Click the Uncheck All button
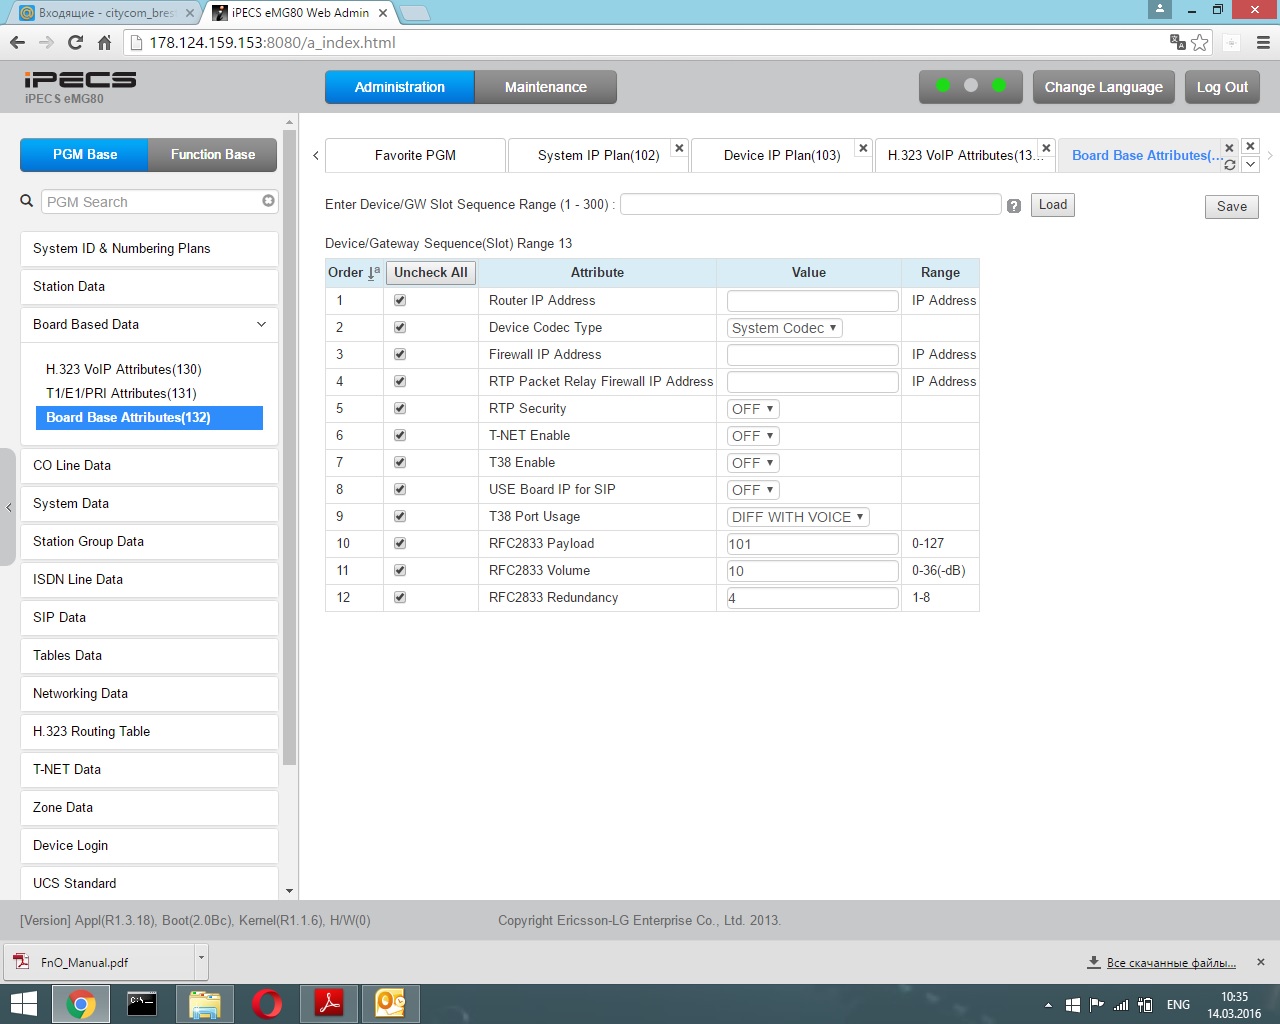This screenshot has width=1280, height=1024. point(430,273)
